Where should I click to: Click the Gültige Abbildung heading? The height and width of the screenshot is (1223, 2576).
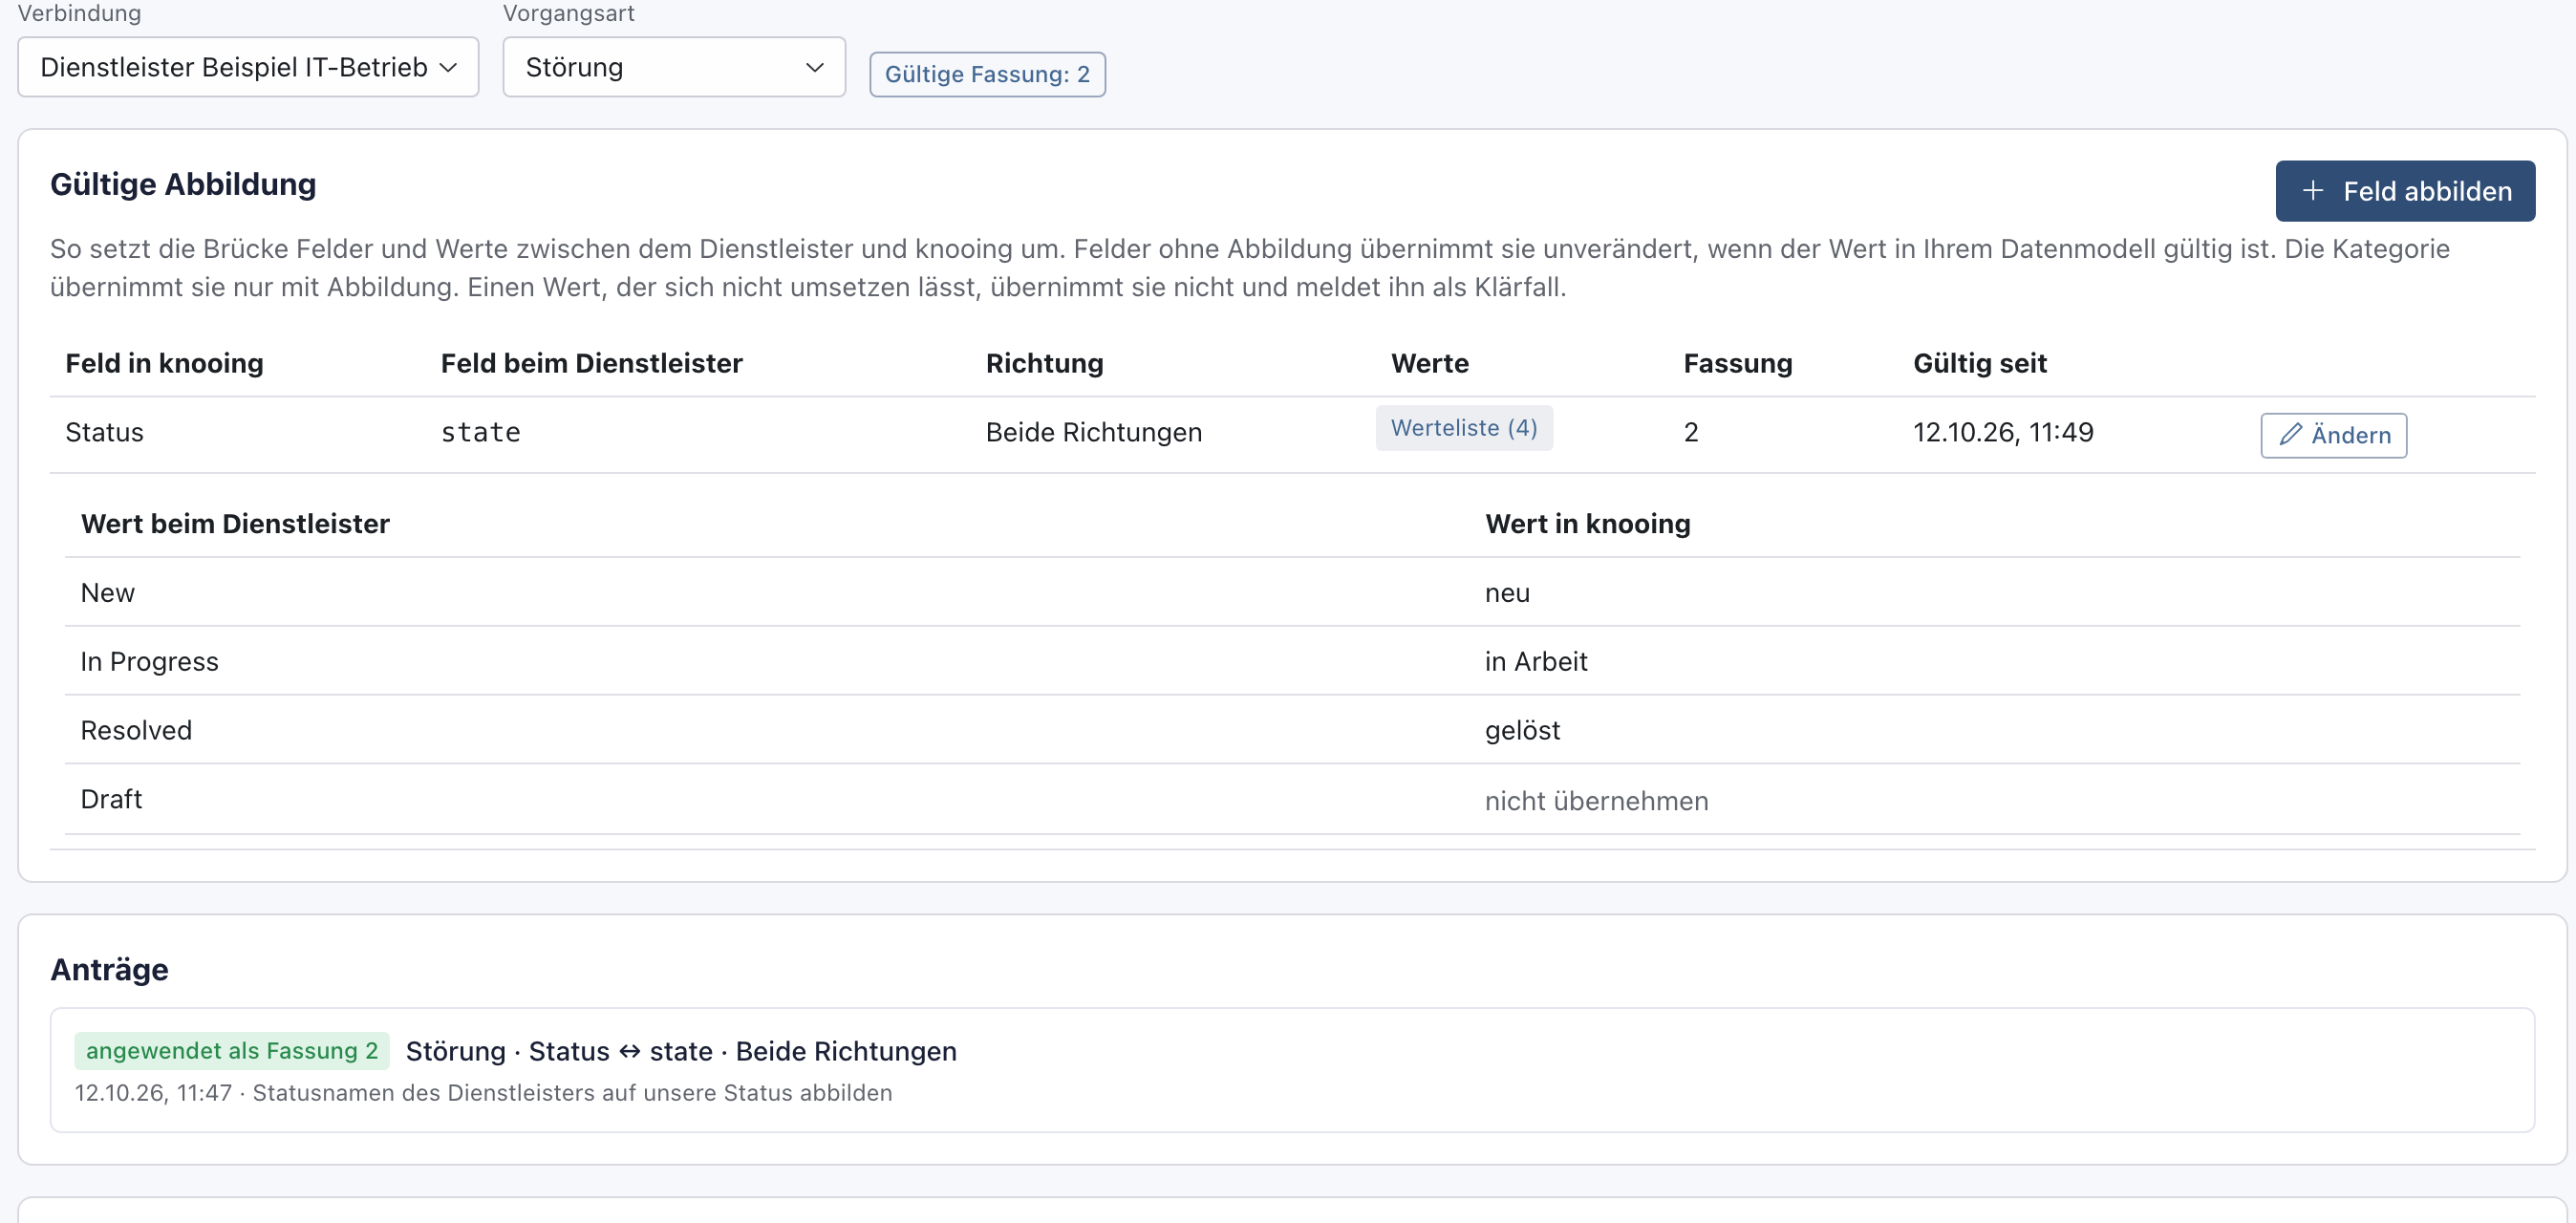click(183, 184)
